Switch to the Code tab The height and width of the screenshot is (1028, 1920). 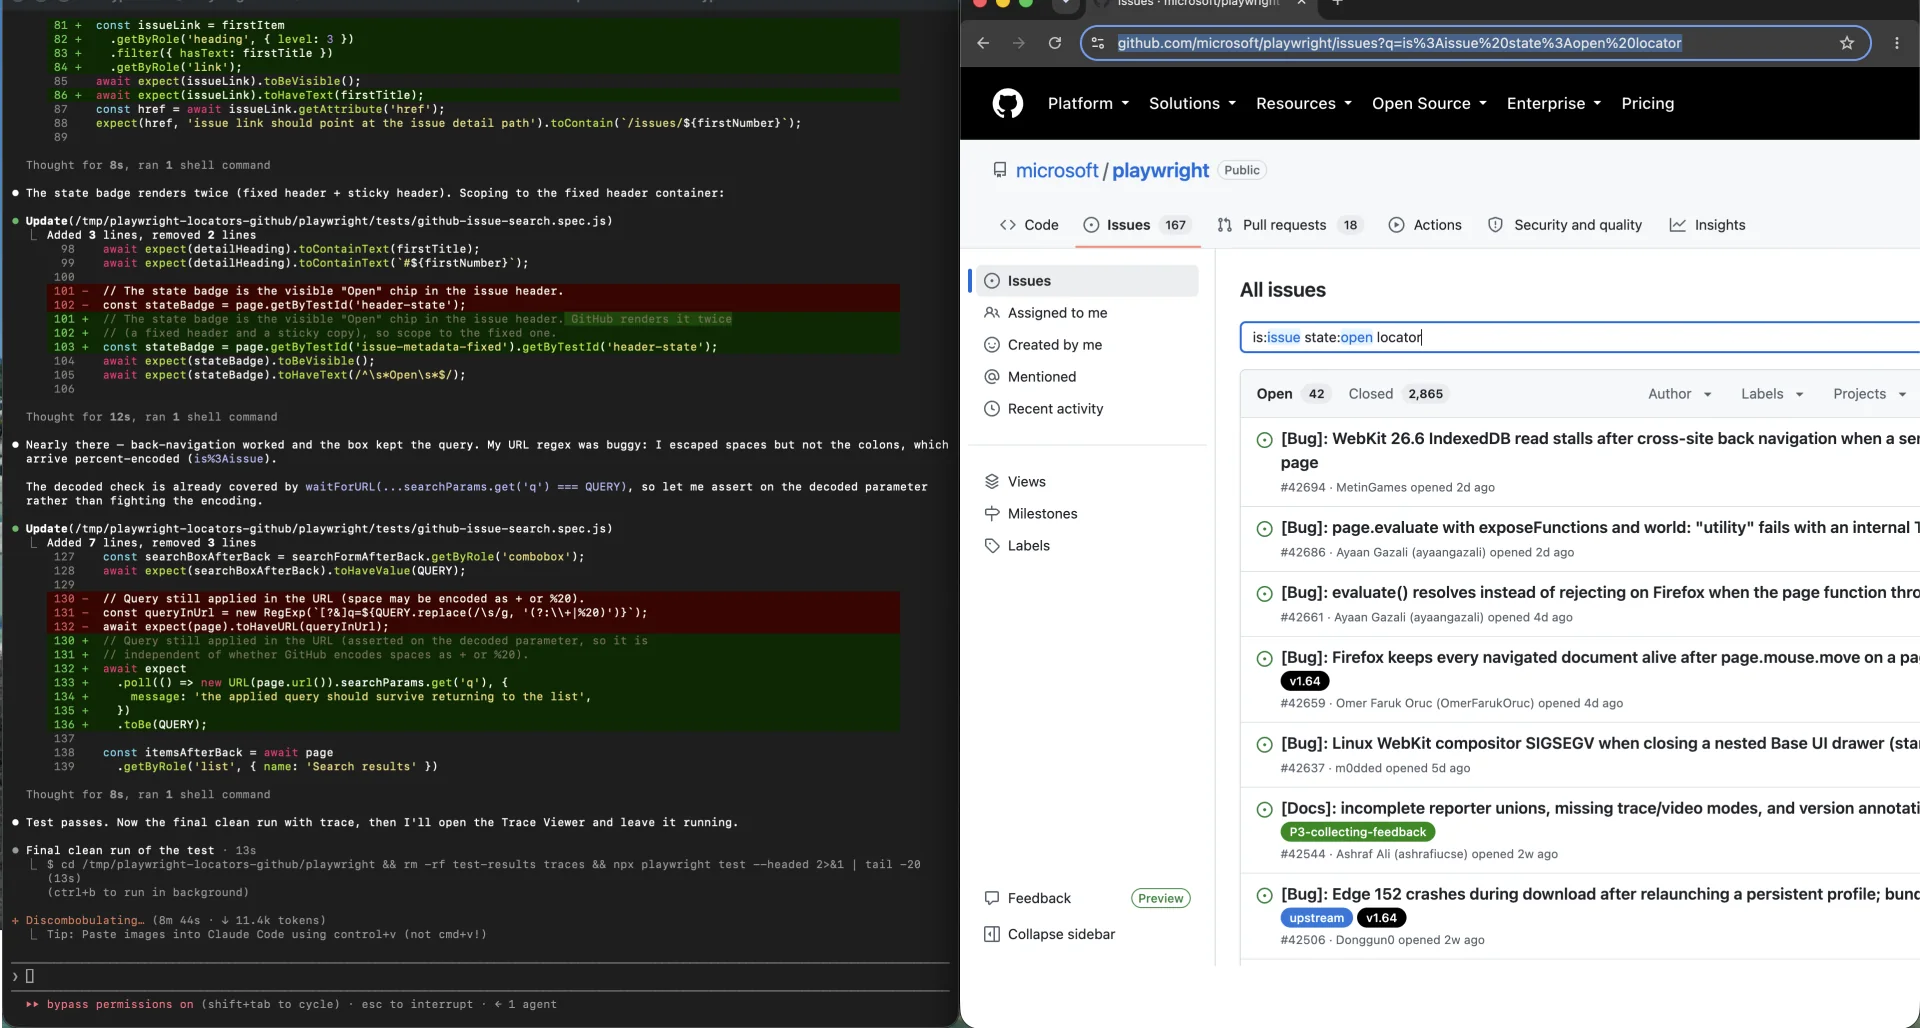pyautogui.click(x=1029, y=225)
